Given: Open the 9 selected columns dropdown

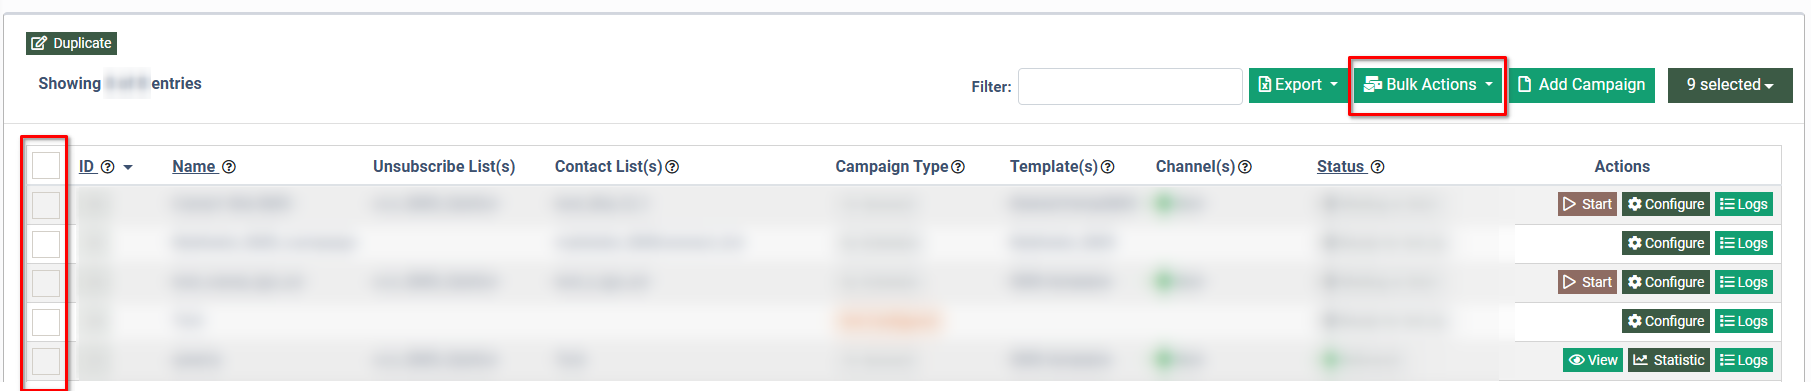Looking at the screenshot, I should pyautogui.click(x=1730, y=85).
